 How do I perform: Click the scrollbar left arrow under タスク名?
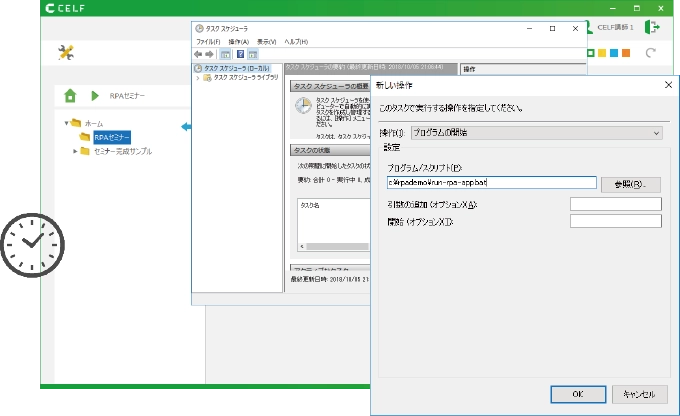coord(302,246)
